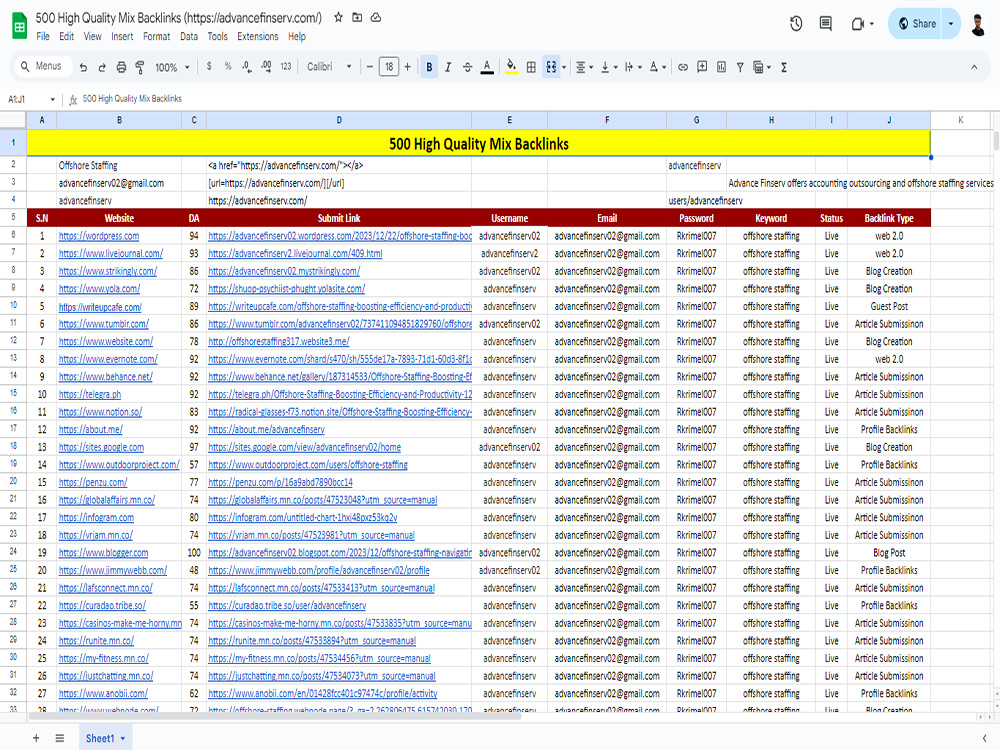
Task: Open the Calibri font dropdown
Action: pos(329,66)
